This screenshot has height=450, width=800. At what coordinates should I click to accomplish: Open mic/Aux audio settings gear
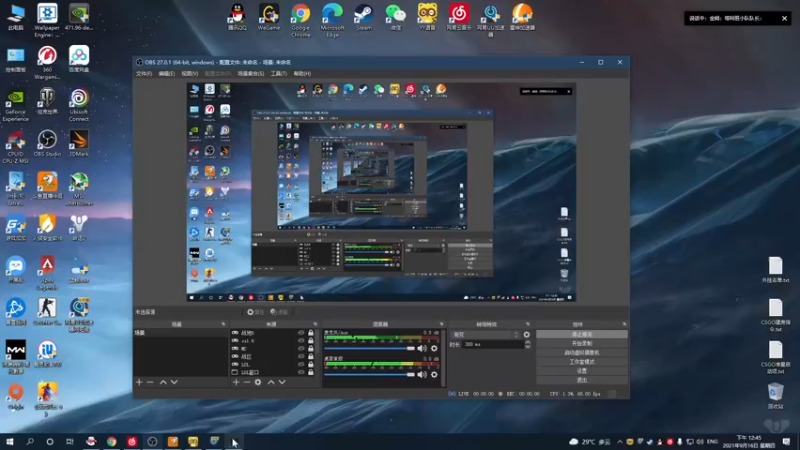pyautogui.click(x=434, y=348)
